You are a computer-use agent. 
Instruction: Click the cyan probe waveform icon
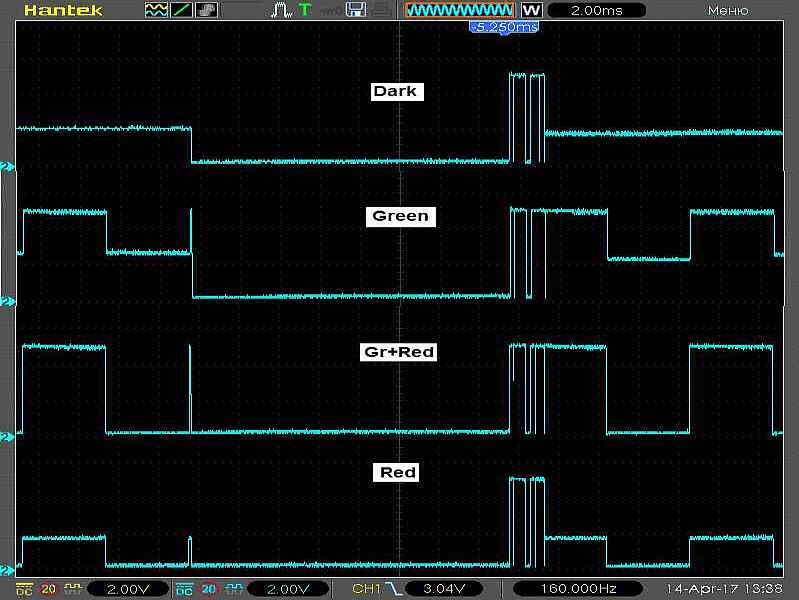[234, 589]
